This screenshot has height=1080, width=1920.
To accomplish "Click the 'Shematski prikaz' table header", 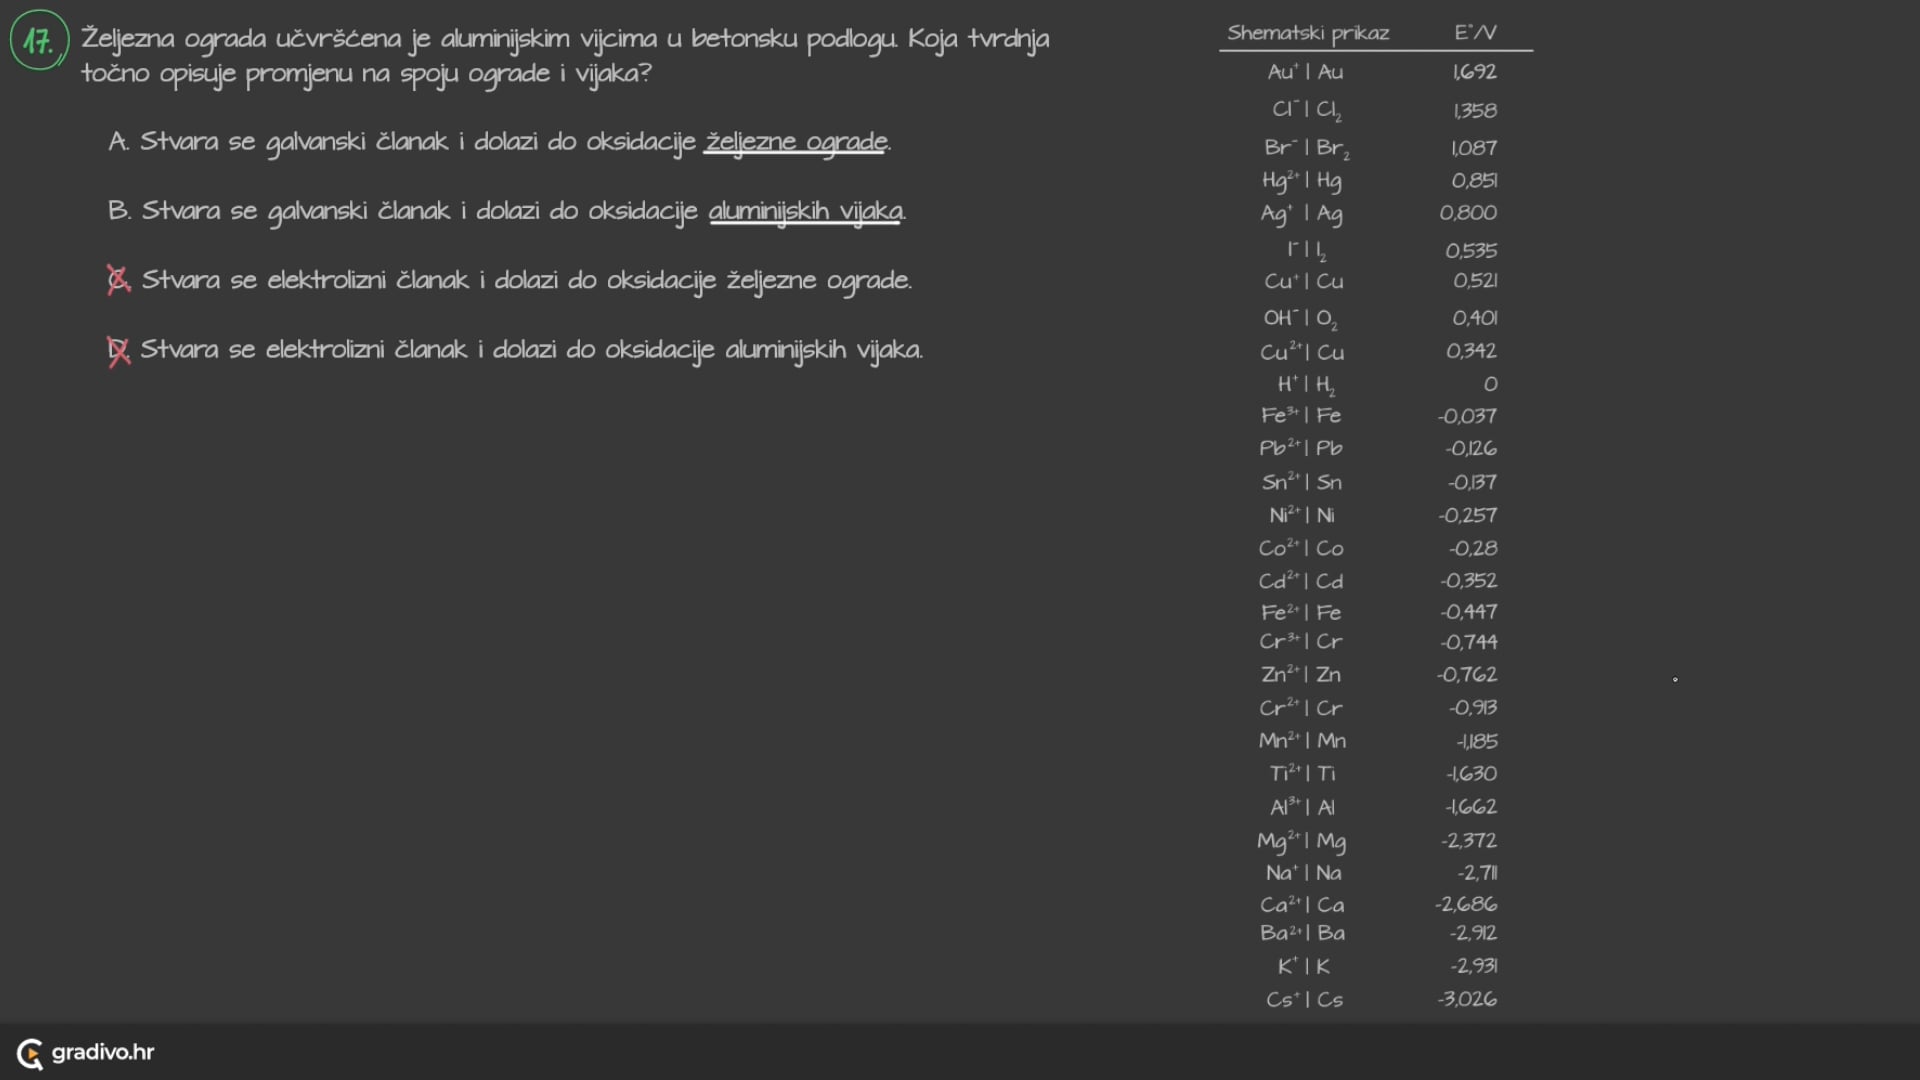I will click(1308, 33).
